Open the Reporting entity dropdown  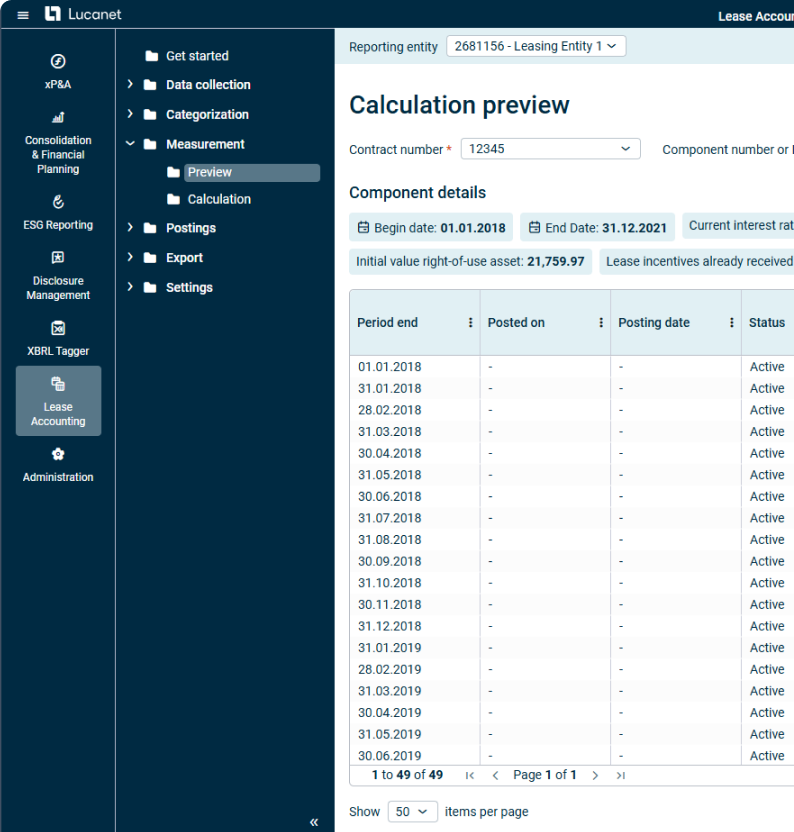[536, 46]
